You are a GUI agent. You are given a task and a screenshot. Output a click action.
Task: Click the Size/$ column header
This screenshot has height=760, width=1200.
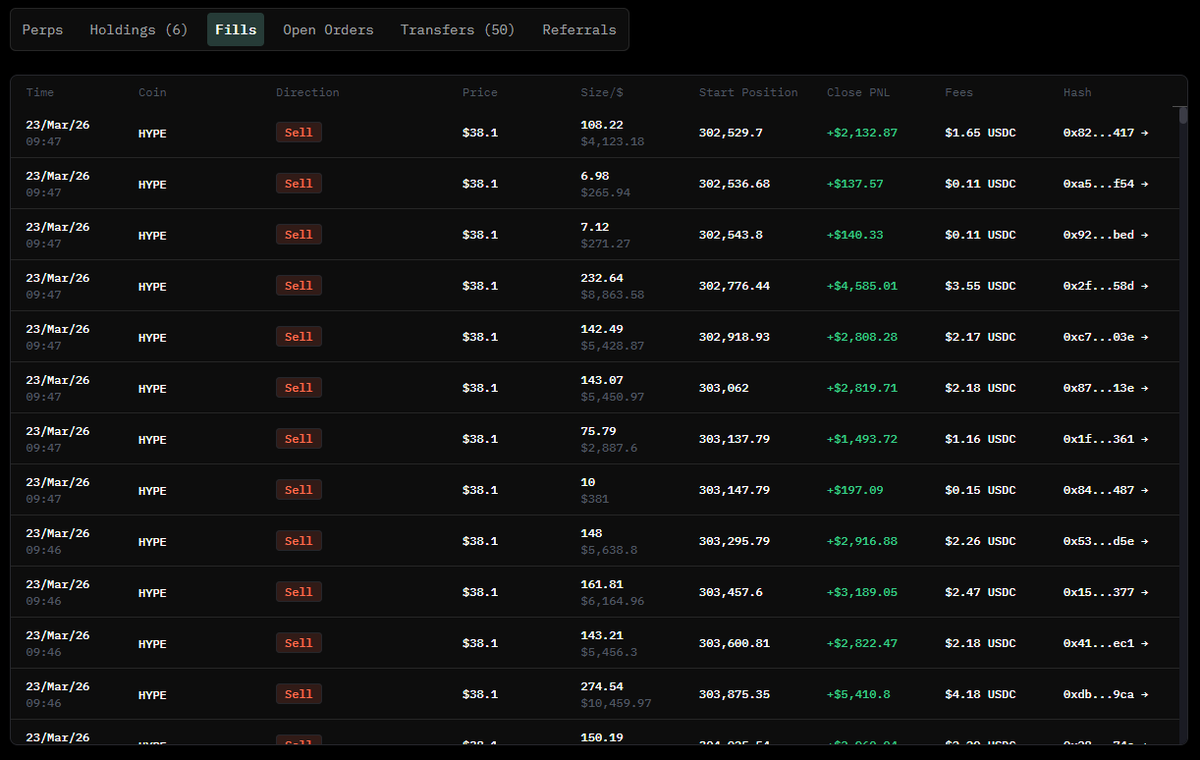(602, 92)
